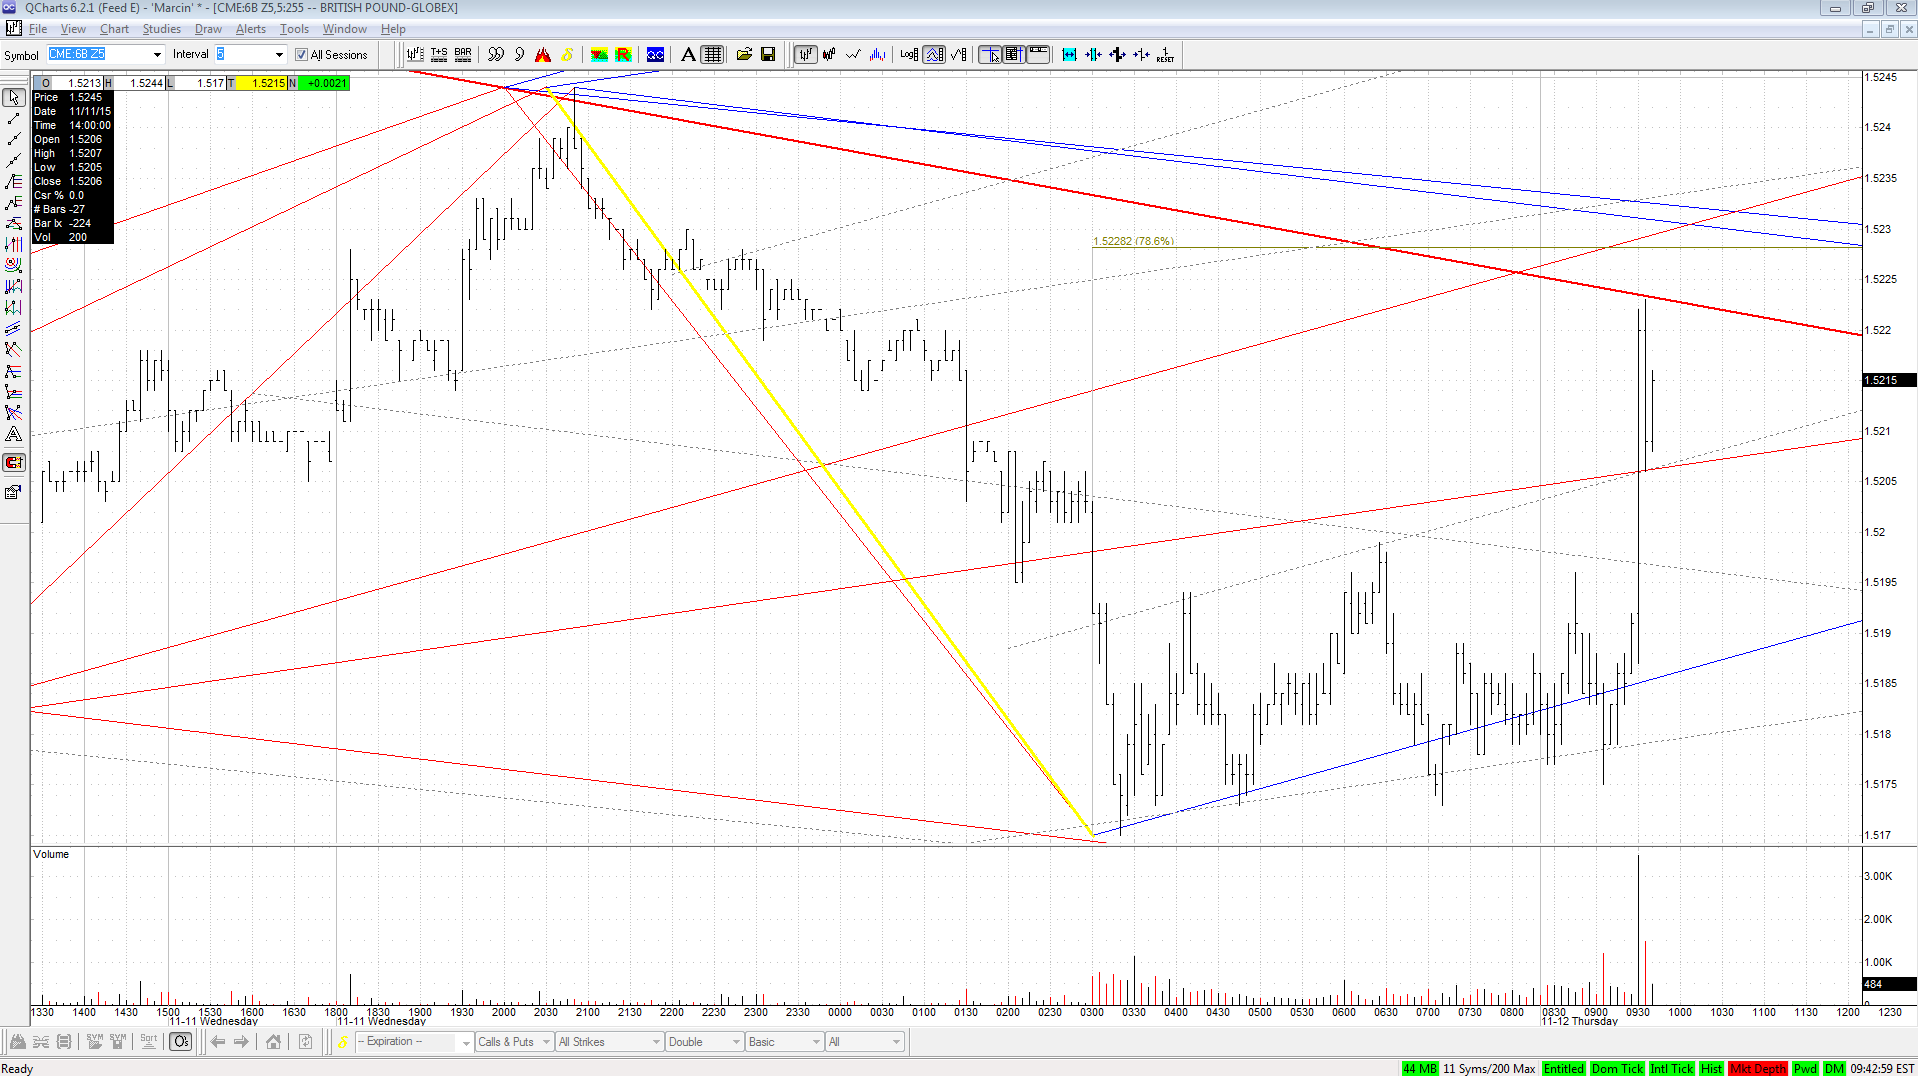The height and width of the screenshot is (1076, 1918).
Task: Select the Log scale toolbar icon
Action: (909, 54)
